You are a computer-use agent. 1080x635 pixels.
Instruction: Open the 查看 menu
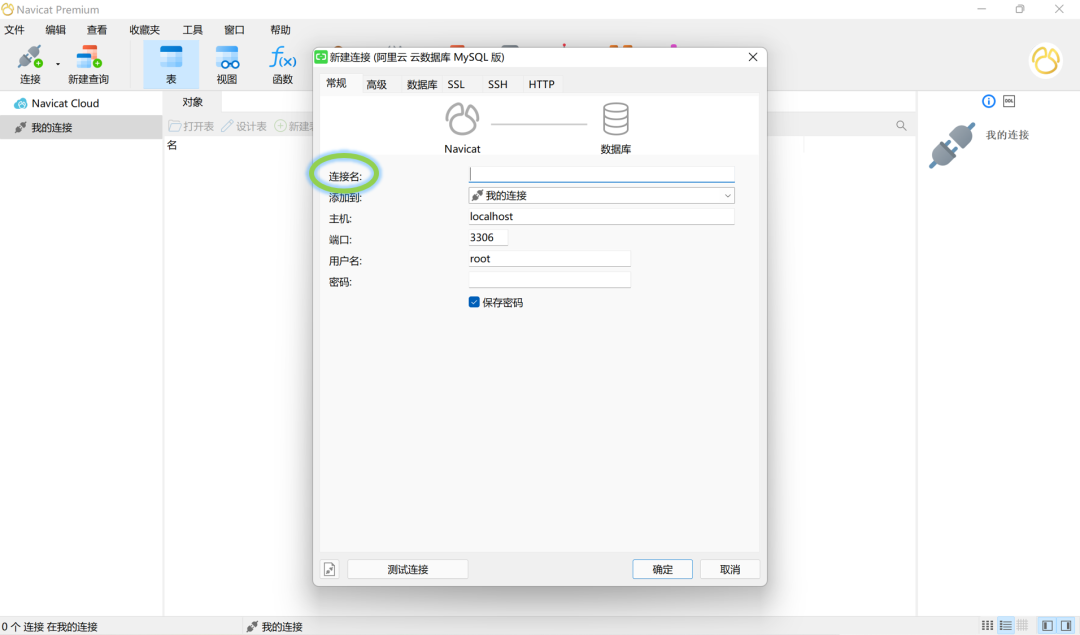(x=97, y=30)
